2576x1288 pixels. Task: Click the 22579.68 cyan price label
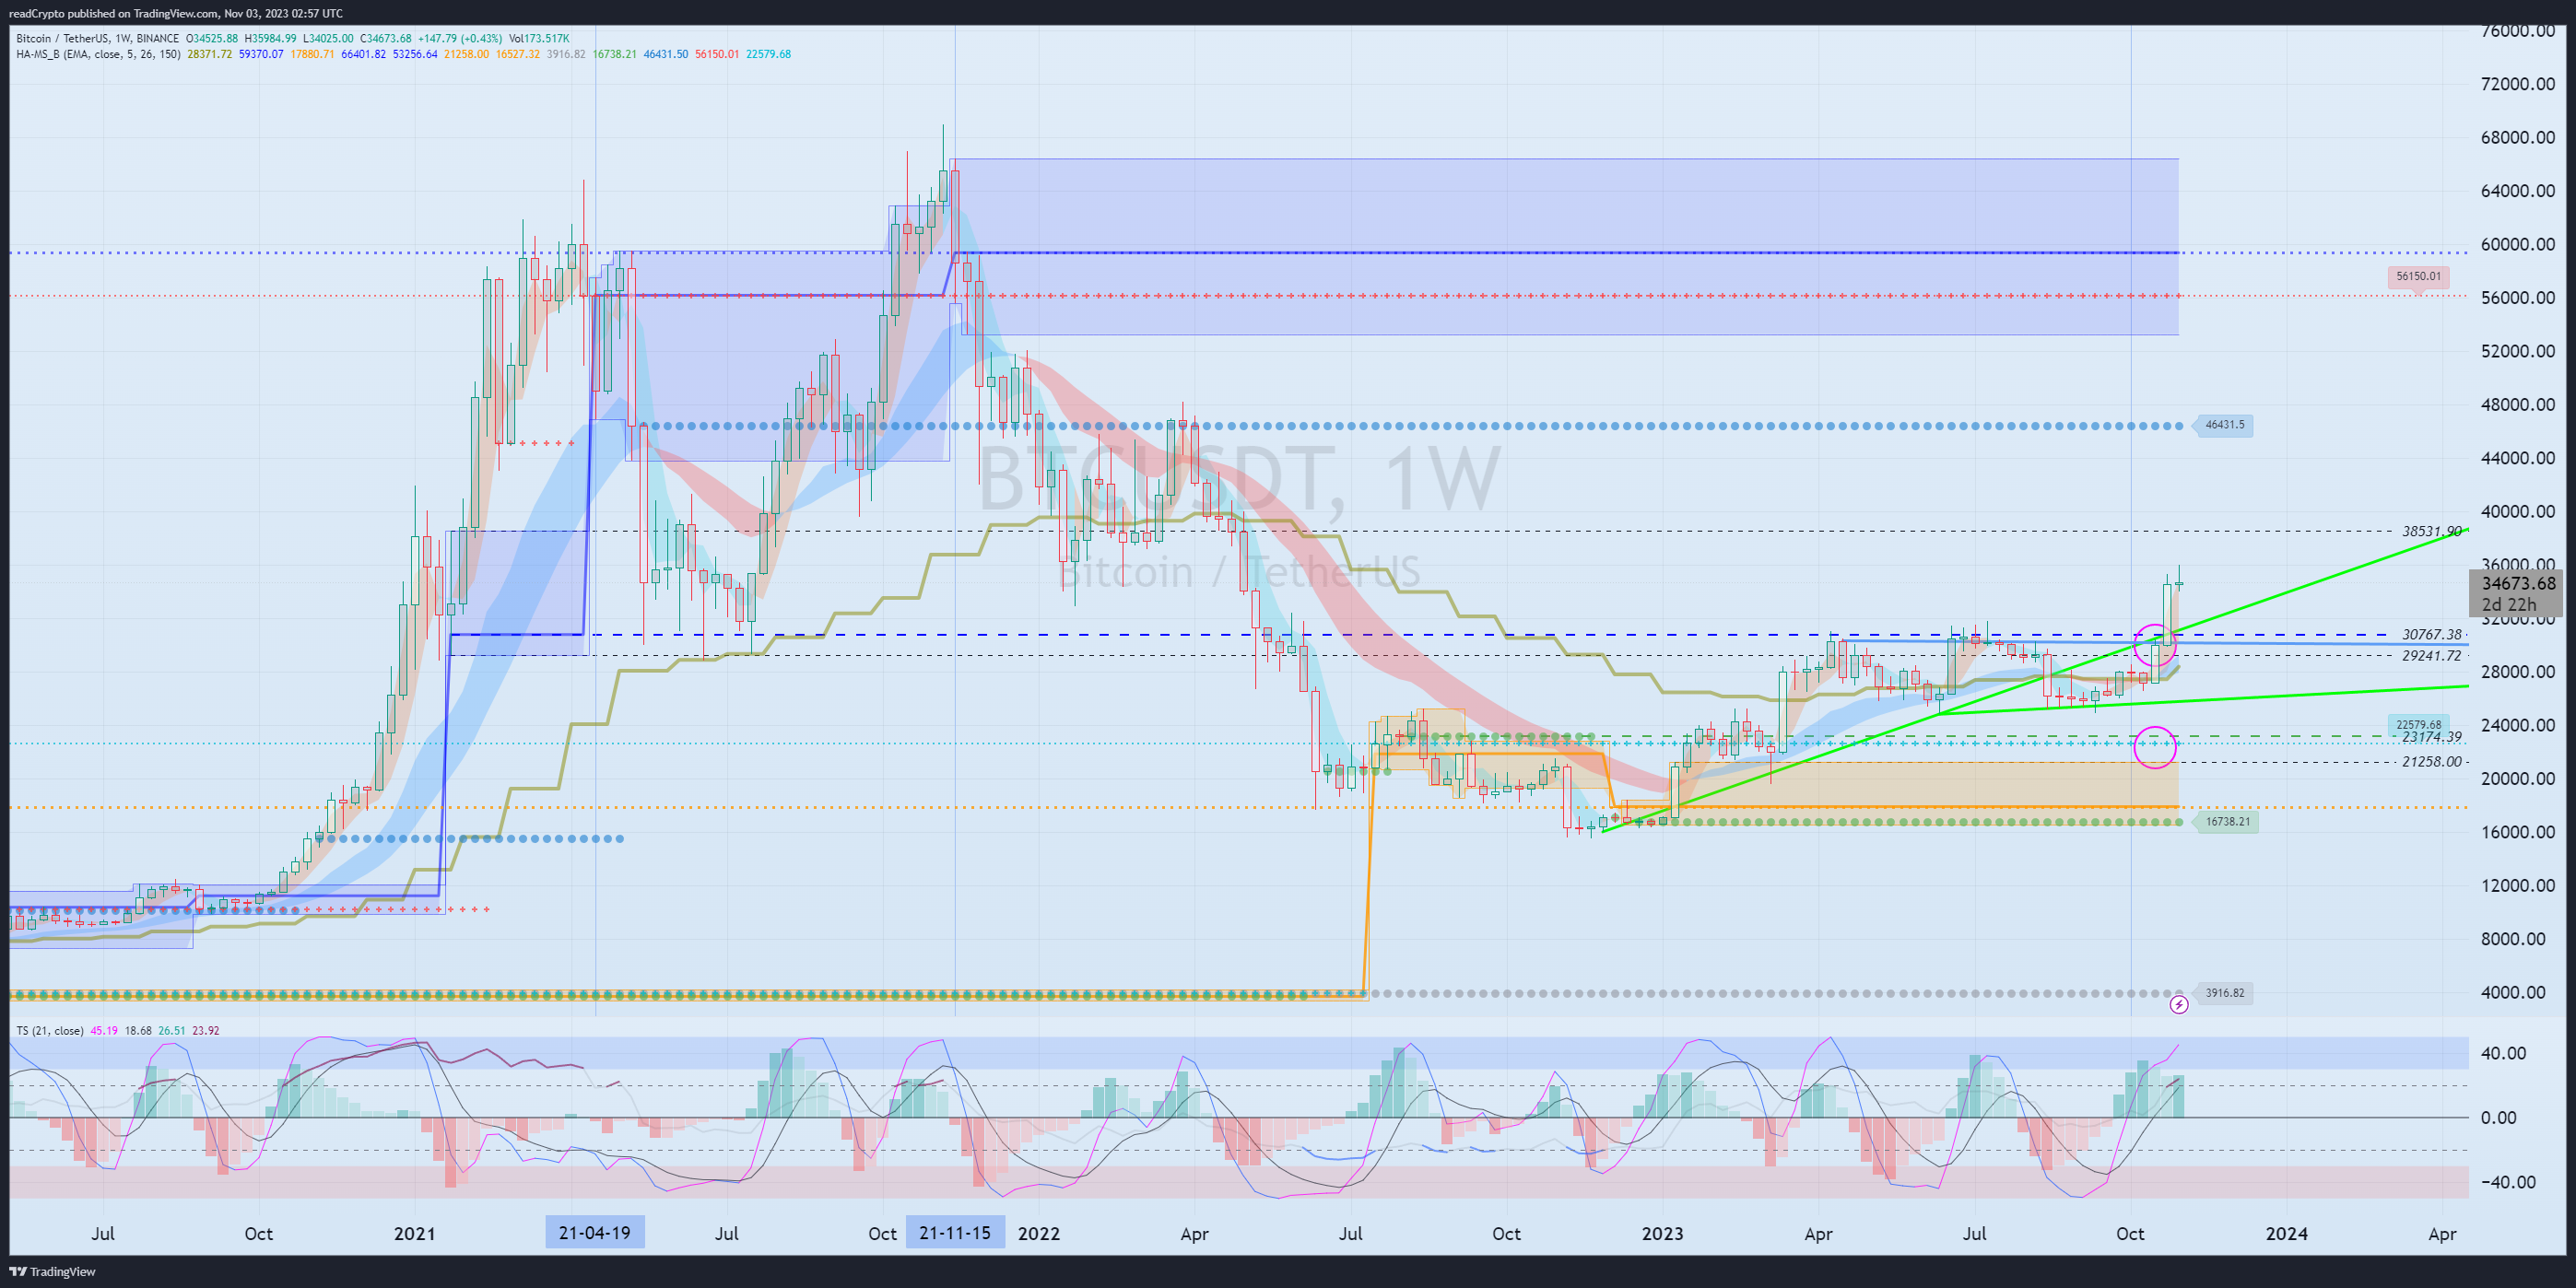click(2418, 725)
